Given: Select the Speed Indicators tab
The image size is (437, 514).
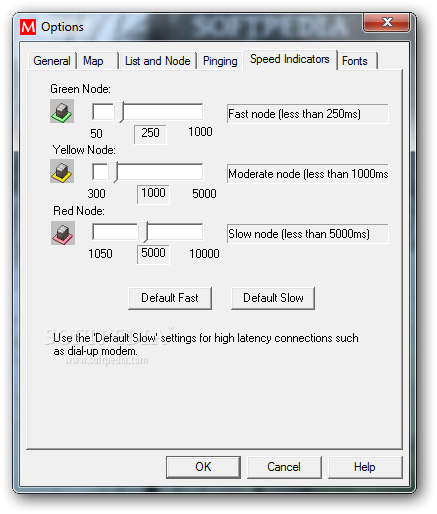Looking at the screenshot, I should click(290, 59).
